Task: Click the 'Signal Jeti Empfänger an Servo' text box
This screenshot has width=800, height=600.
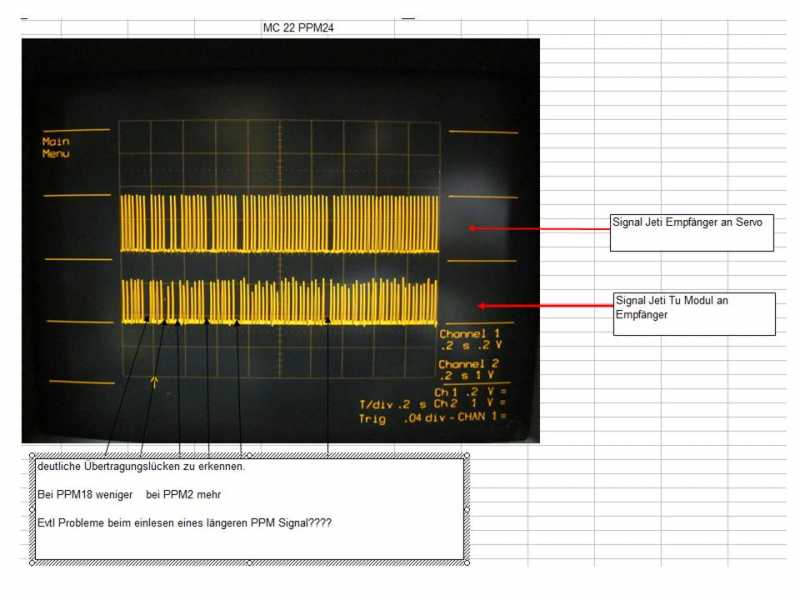Action: tap(691, 233)
